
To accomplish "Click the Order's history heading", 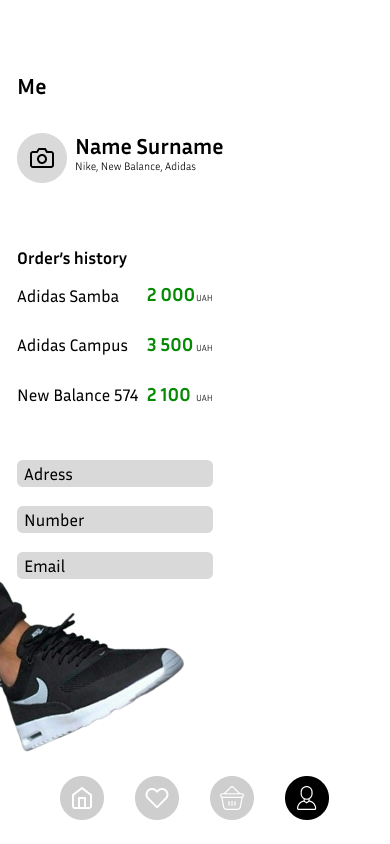I will coord(72,259).
